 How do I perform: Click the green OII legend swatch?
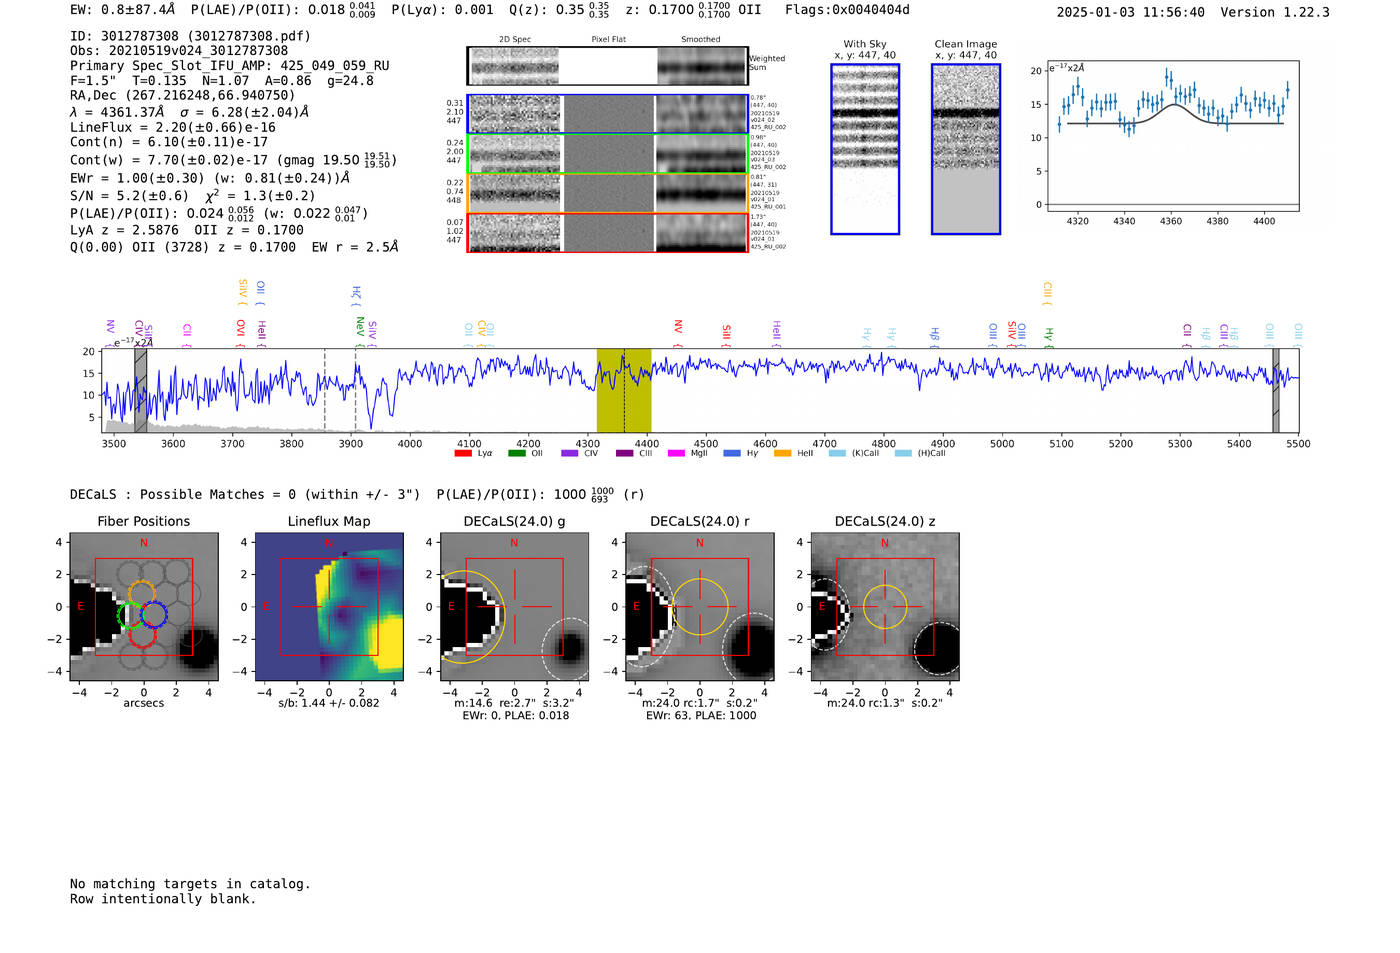point(517,454)
